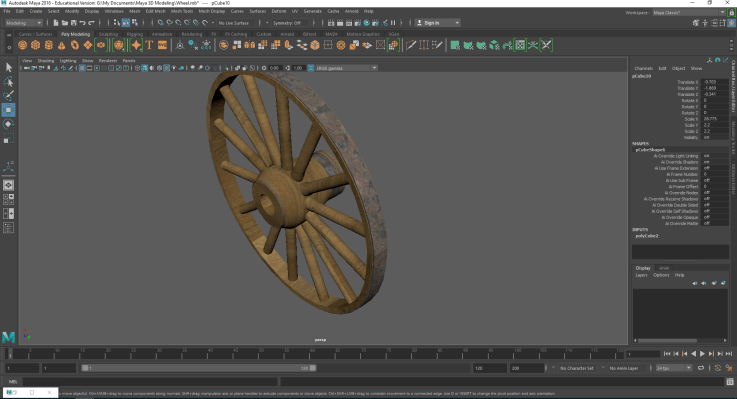Toggle Visibility value 'on' in Channel Box
737x399 pixels.
click(714, 138)
